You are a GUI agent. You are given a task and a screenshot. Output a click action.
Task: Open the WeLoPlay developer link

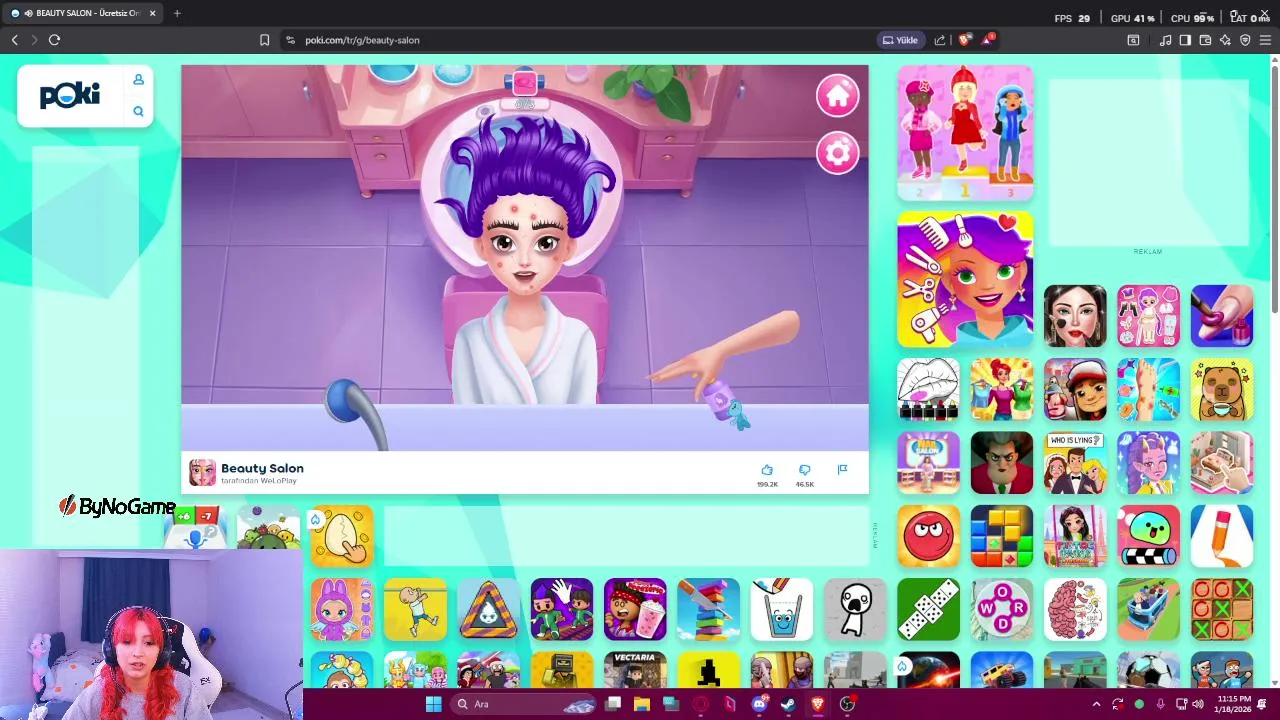pos(259,481)
